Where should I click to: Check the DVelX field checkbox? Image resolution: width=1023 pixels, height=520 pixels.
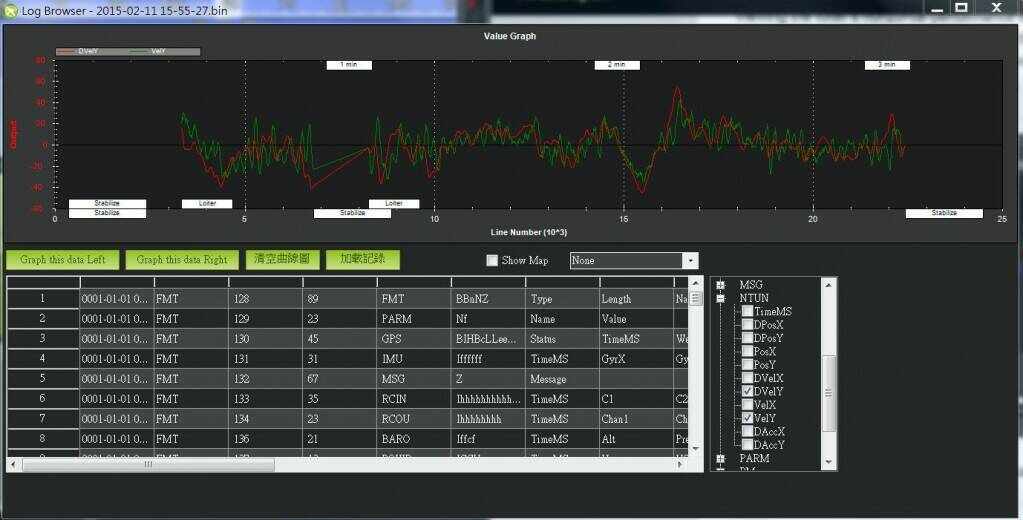tap(748, 378)
